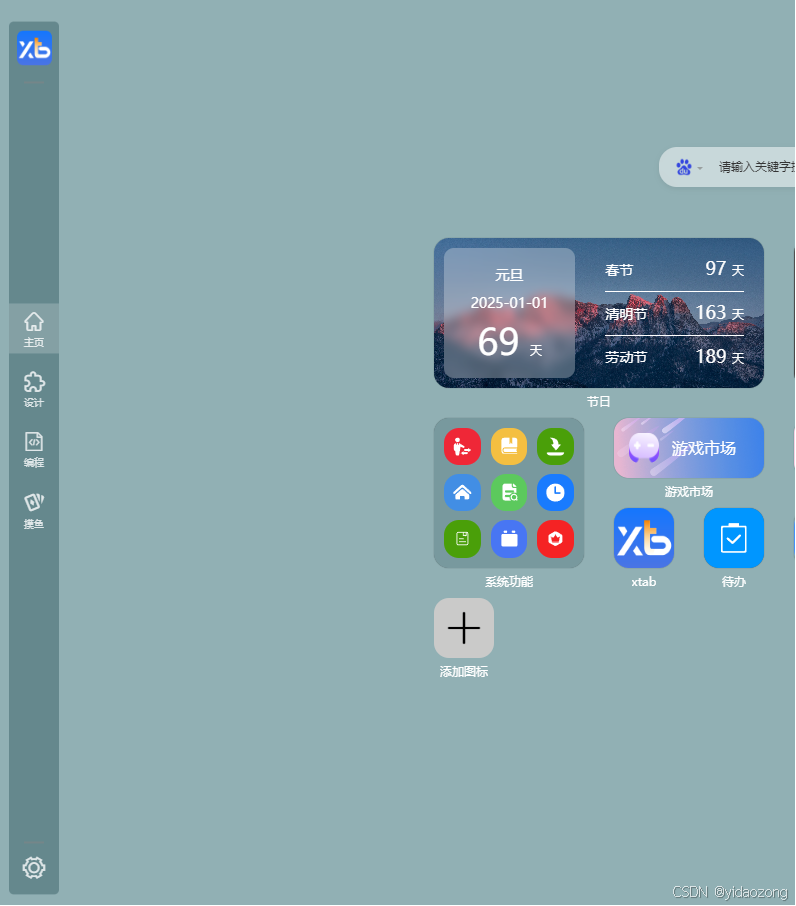The width and height of the screenshot is (796, 906).
Task: Open green document search icon
Action: pos(509,492)
